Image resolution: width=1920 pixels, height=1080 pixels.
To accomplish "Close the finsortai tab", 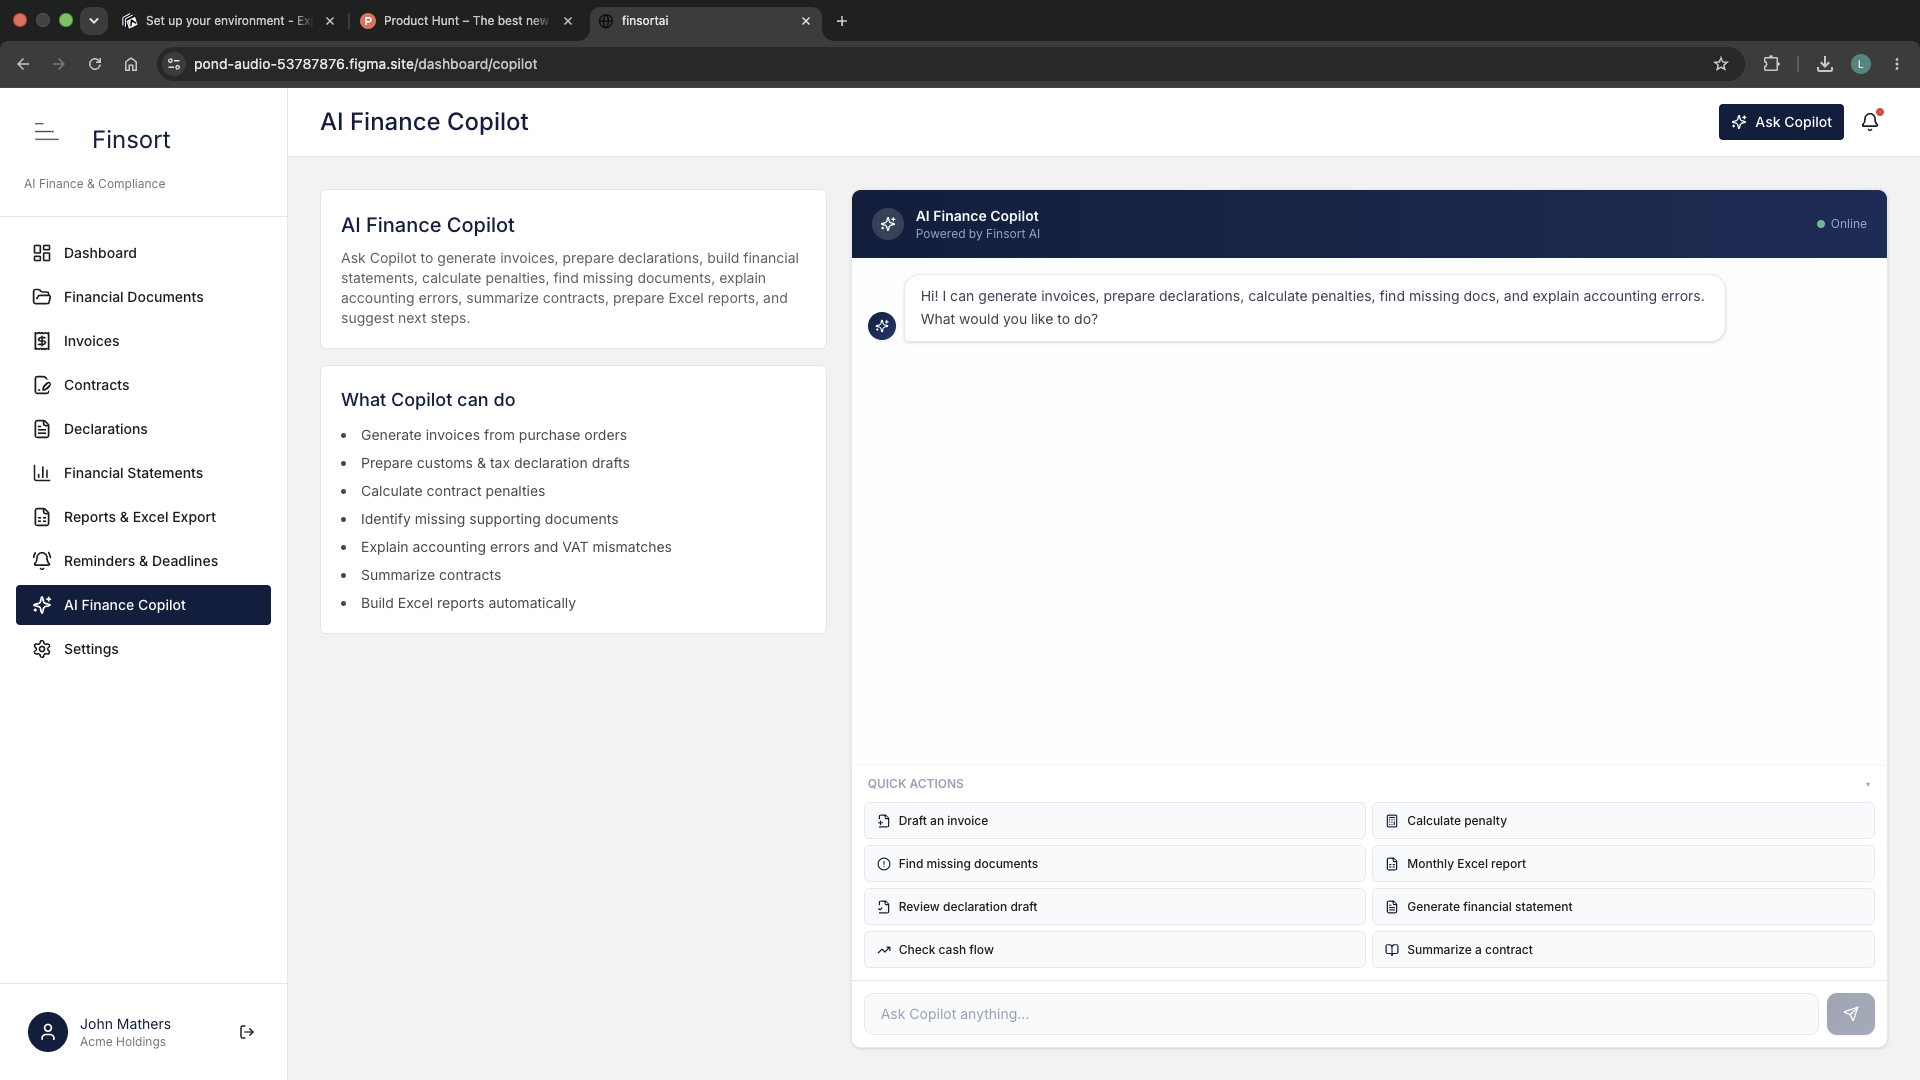I will tap(806, 21).
